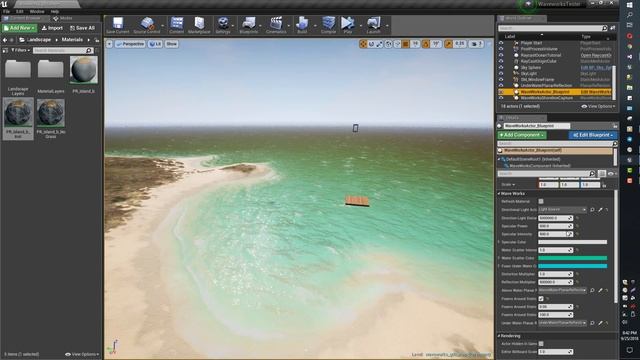Open the Add Component dropdown
The image size is (640, 360).
[x=522, y=135]
